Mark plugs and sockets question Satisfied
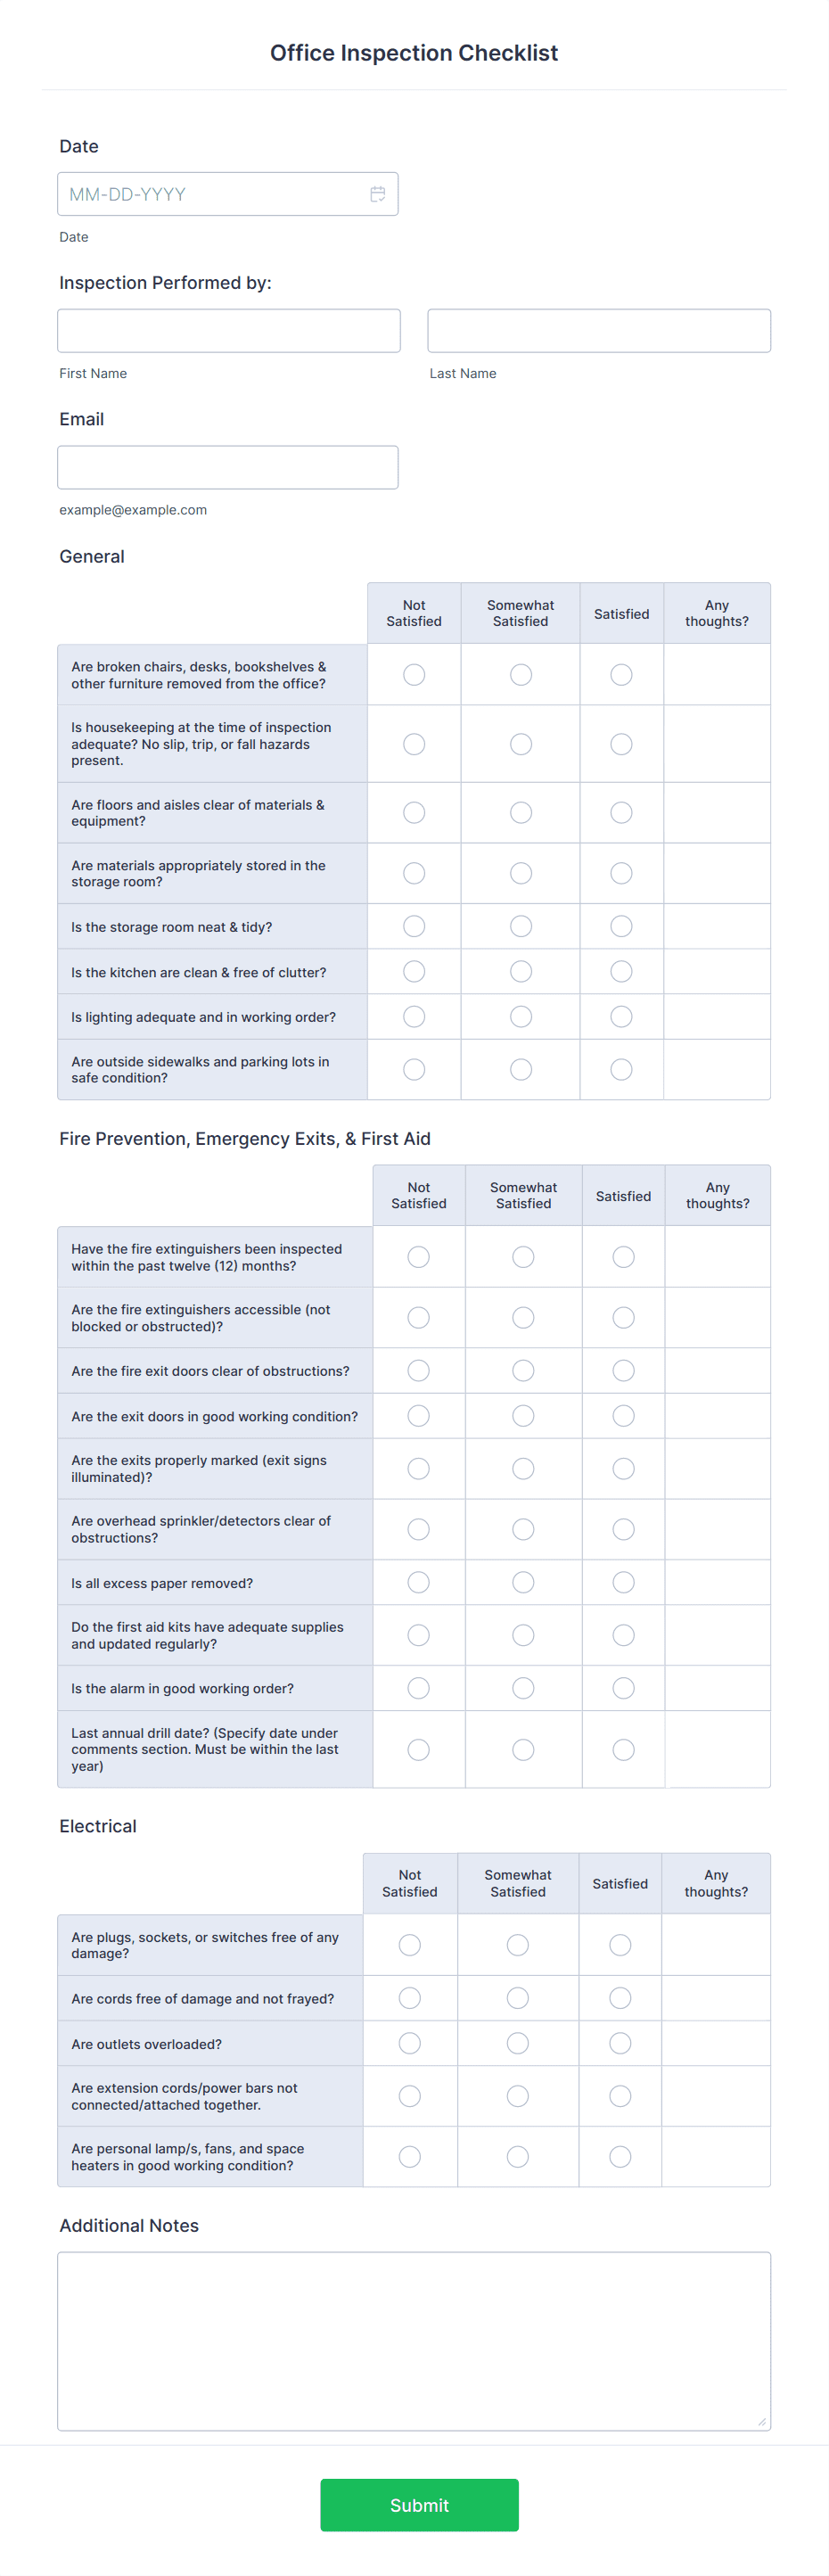Image resolution: width=829 pixels, height=2576 pixels. point(619,1944)
